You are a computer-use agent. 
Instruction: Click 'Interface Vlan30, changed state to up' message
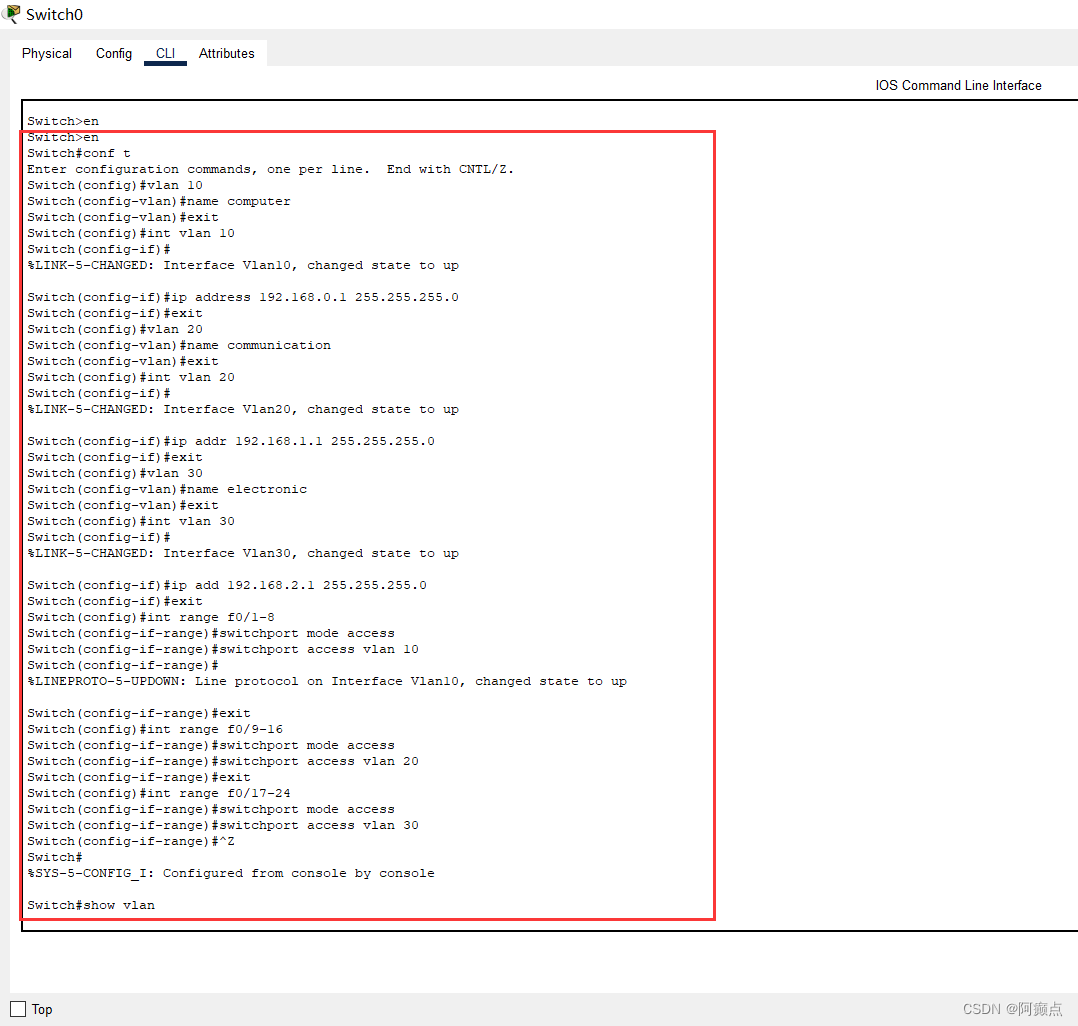coord(243,553)
